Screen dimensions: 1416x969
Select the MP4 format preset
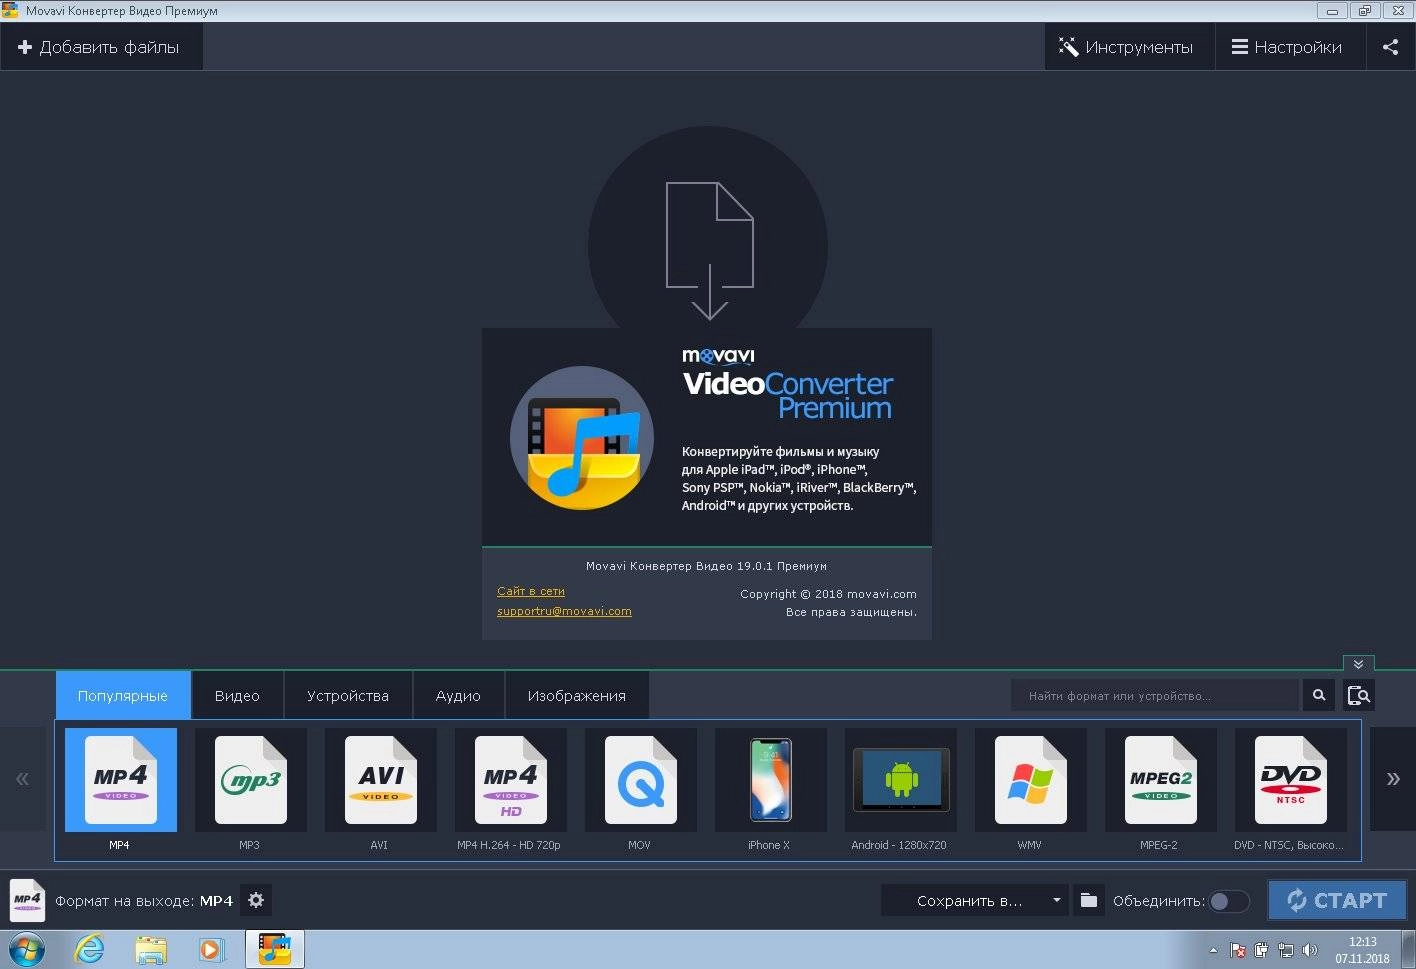pos(121,780)
